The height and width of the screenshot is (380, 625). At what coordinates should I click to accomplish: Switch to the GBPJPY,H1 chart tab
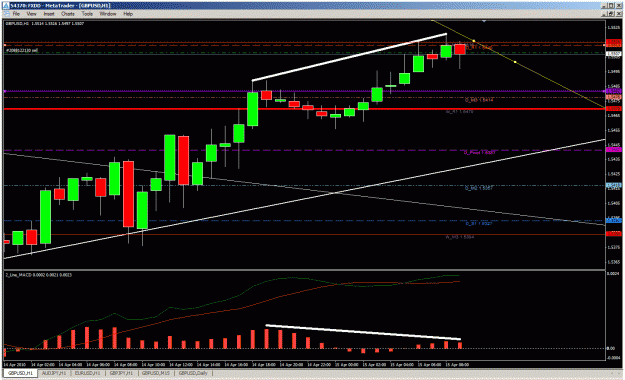[121, 373]
